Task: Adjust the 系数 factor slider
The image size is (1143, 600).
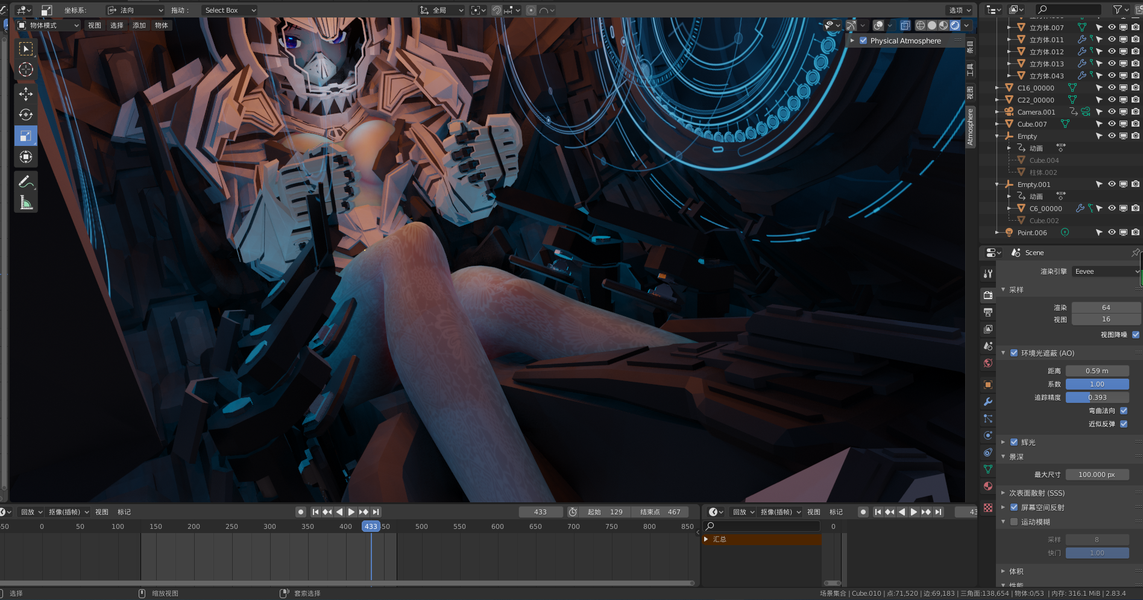Action: [x=1097, y=384]
